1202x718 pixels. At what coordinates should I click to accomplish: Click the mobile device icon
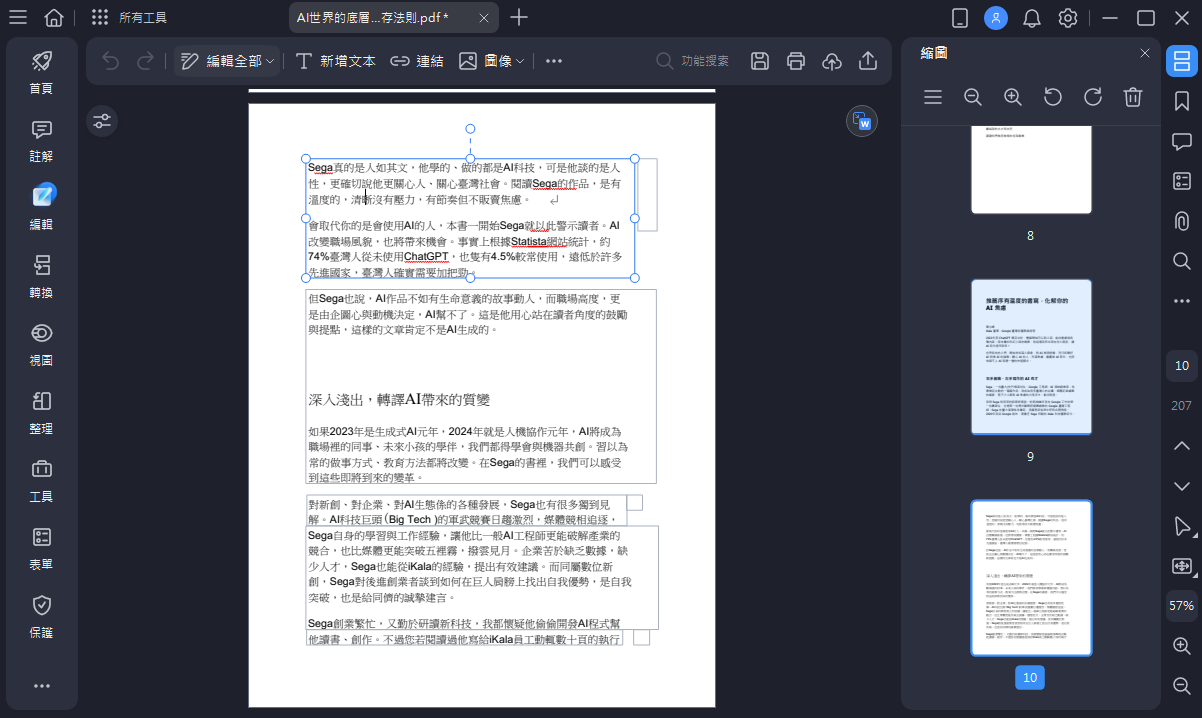[960, 17]
